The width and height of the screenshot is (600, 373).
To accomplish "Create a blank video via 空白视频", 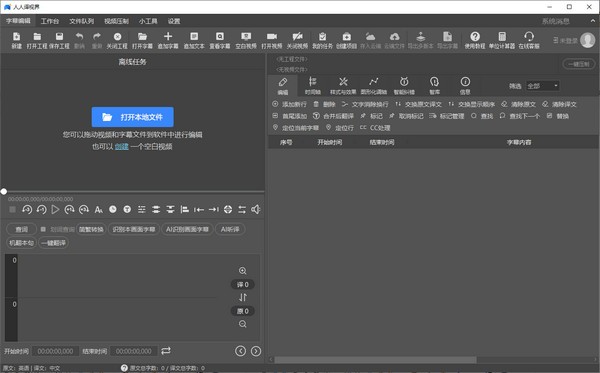I will [246, 40].
